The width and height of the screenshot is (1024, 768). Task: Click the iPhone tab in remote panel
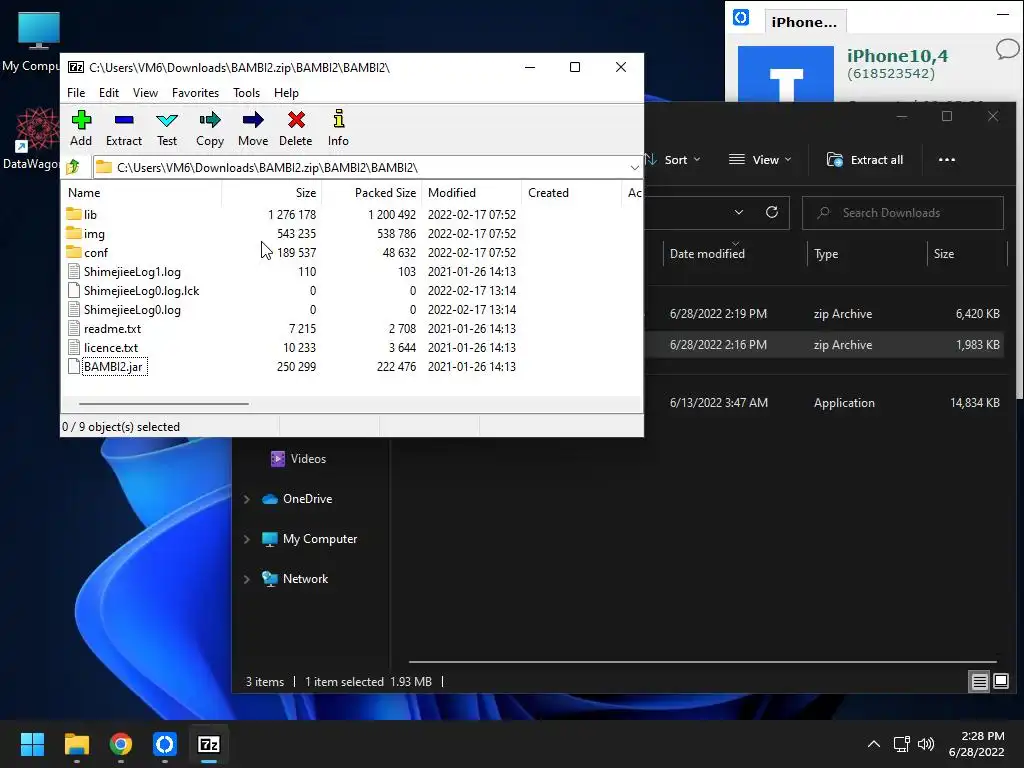[805, 22]
